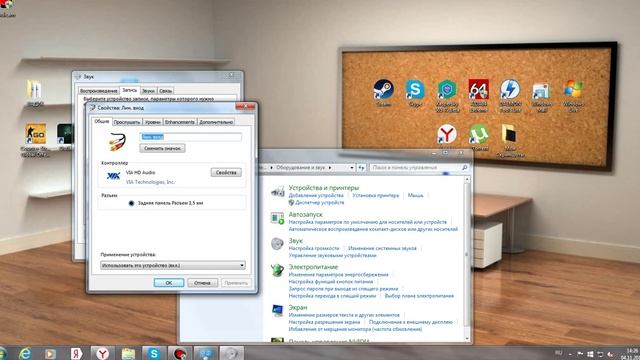Viewport: 640px width, 360px height.
Task: Open the DAEMON Tools desktop shortcut
Action: coord(510,89)
